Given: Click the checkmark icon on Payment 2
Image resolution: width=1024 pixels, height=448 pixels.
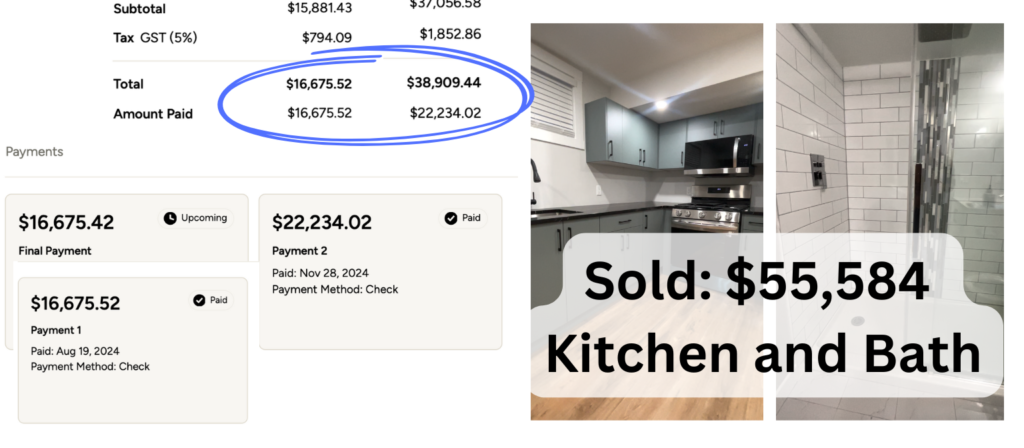Looking at the screenshot, I should point(450,218).
